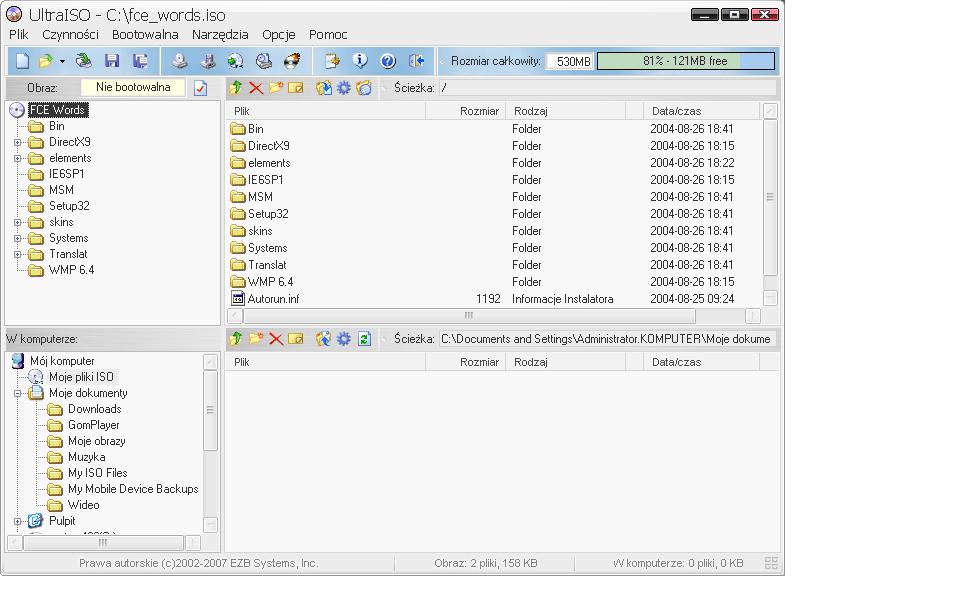Click the green Refresh icon in the local toolbar

click(364, 339)
